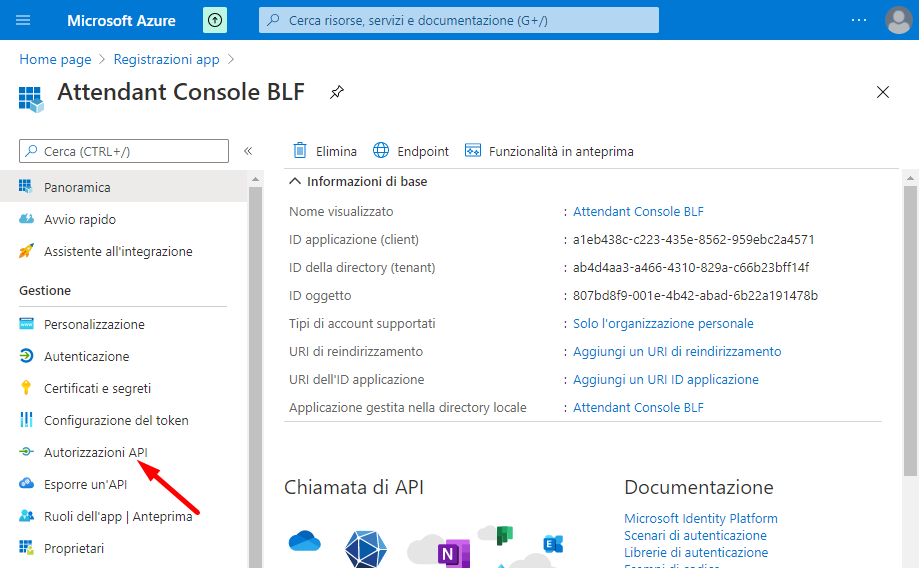Screen dimensions: 919x568
Task: Click Aggiungi un URI ID applicazione
Action: [x=666, y=379]
